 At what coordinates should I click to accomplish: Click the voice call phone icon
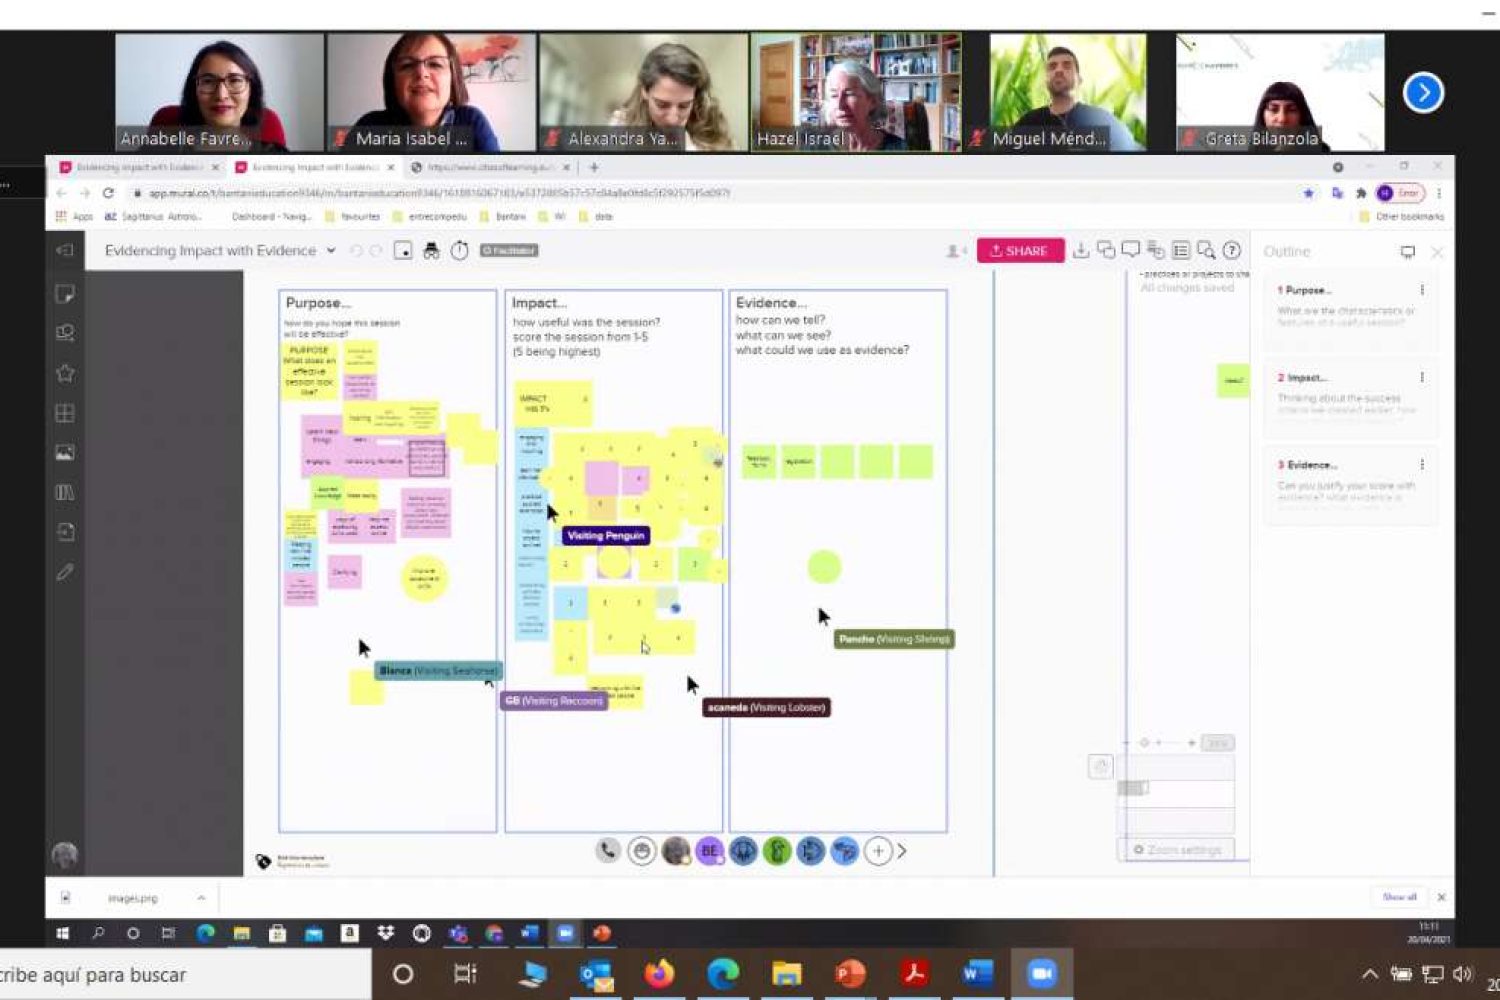click(x=608, y=851)
